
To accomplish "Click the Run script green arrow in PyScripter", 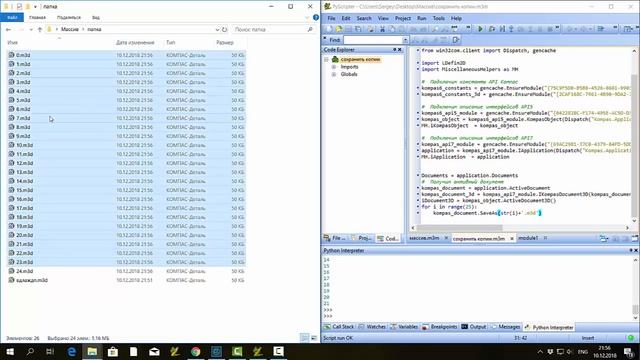I will pyautogui.click(x=480, y=29).
